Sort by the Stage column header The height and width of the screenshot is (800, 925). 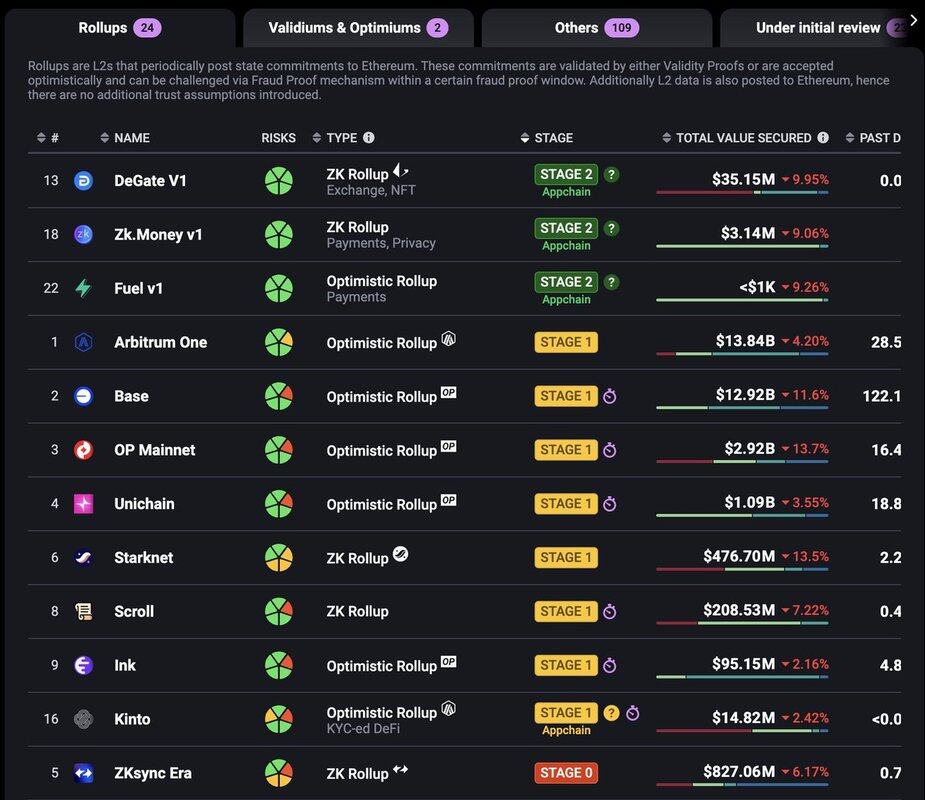click(x=553, y=138)
